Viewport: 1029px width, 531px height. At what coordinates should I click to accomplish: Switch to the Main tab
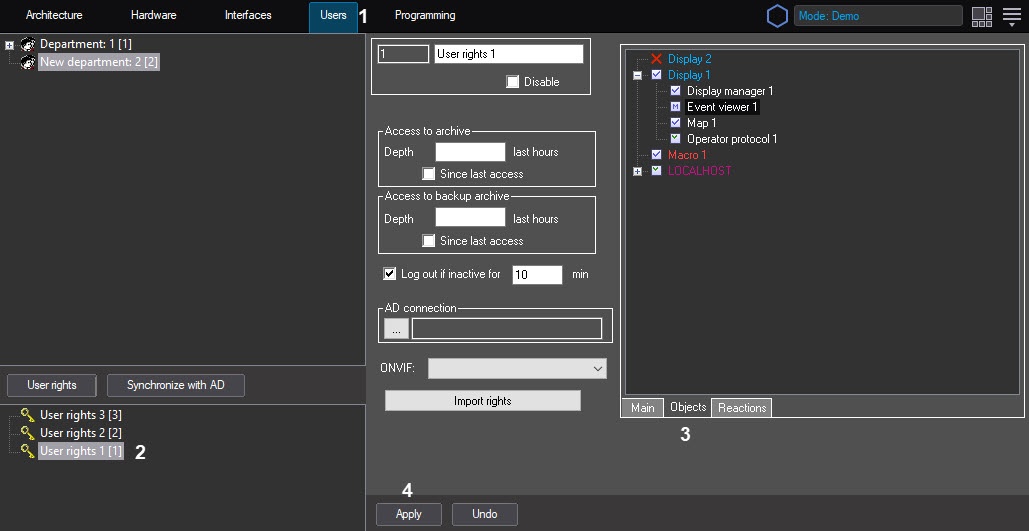(642, 408)
